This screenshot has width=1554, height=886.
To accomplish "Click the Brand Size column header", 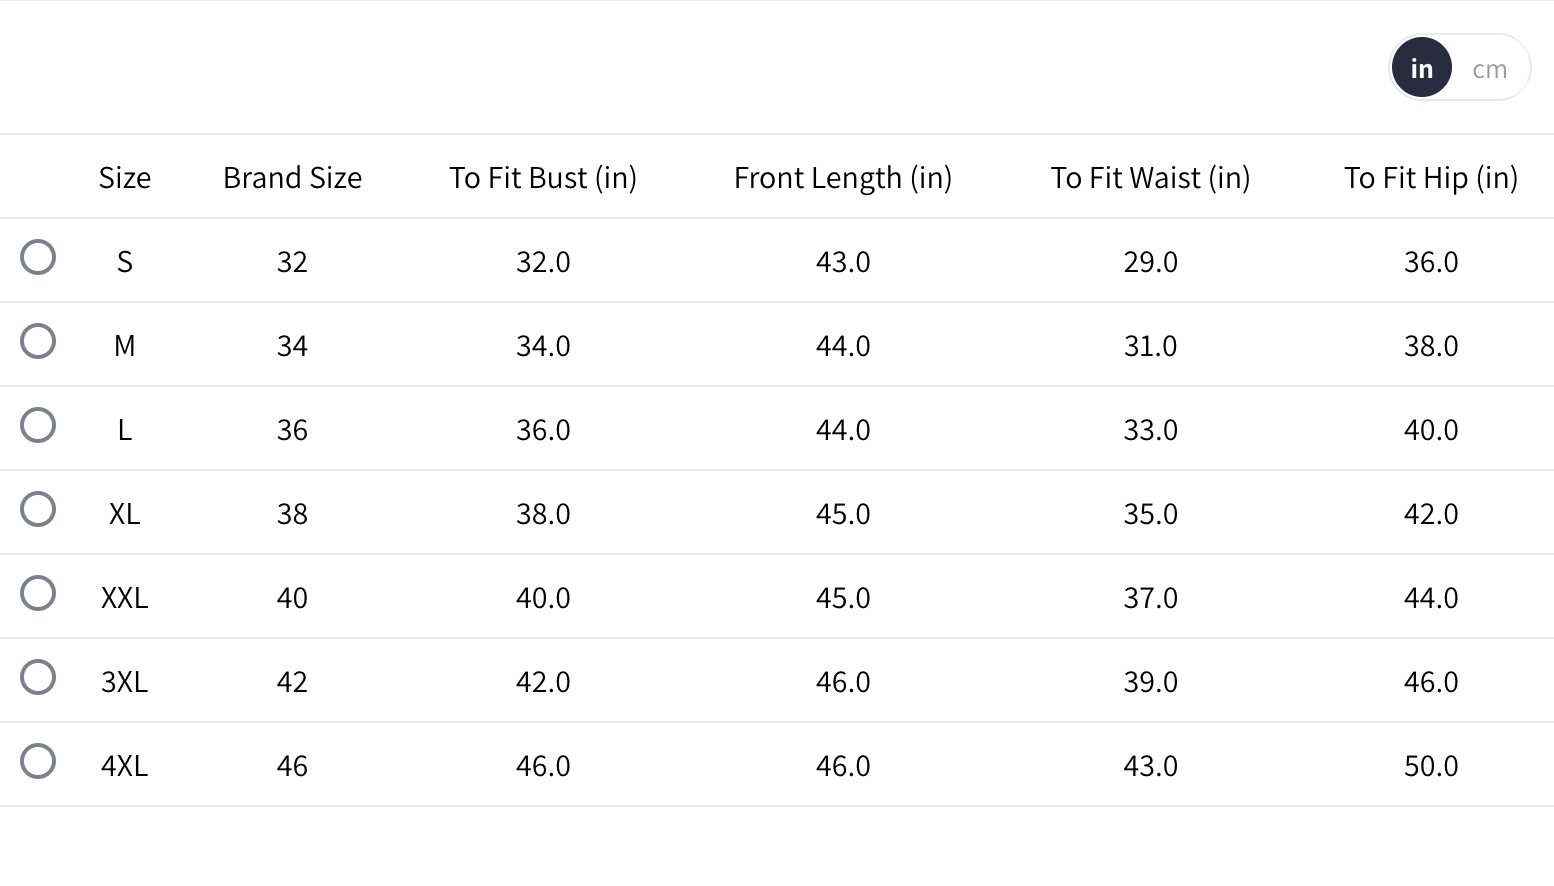I will coord(292,178).
